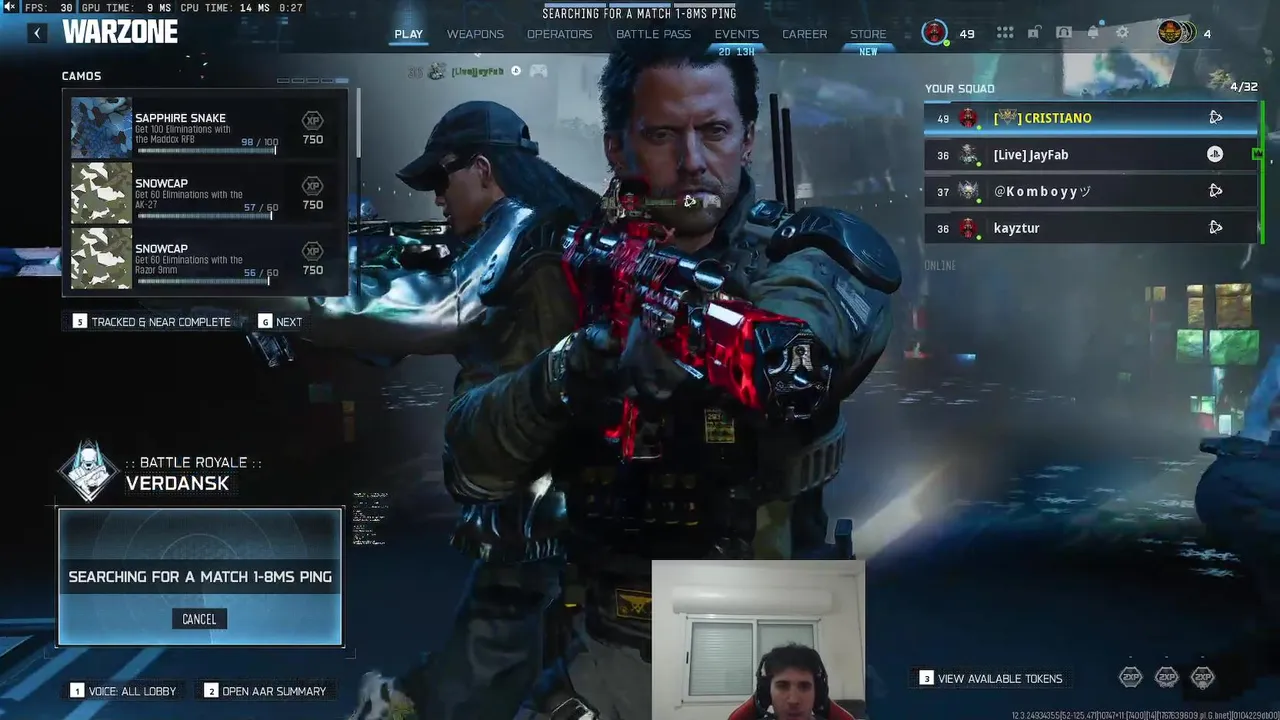
Task: Click the unlocked padlock party privacy icon
Action: (x=1034, y=33)
